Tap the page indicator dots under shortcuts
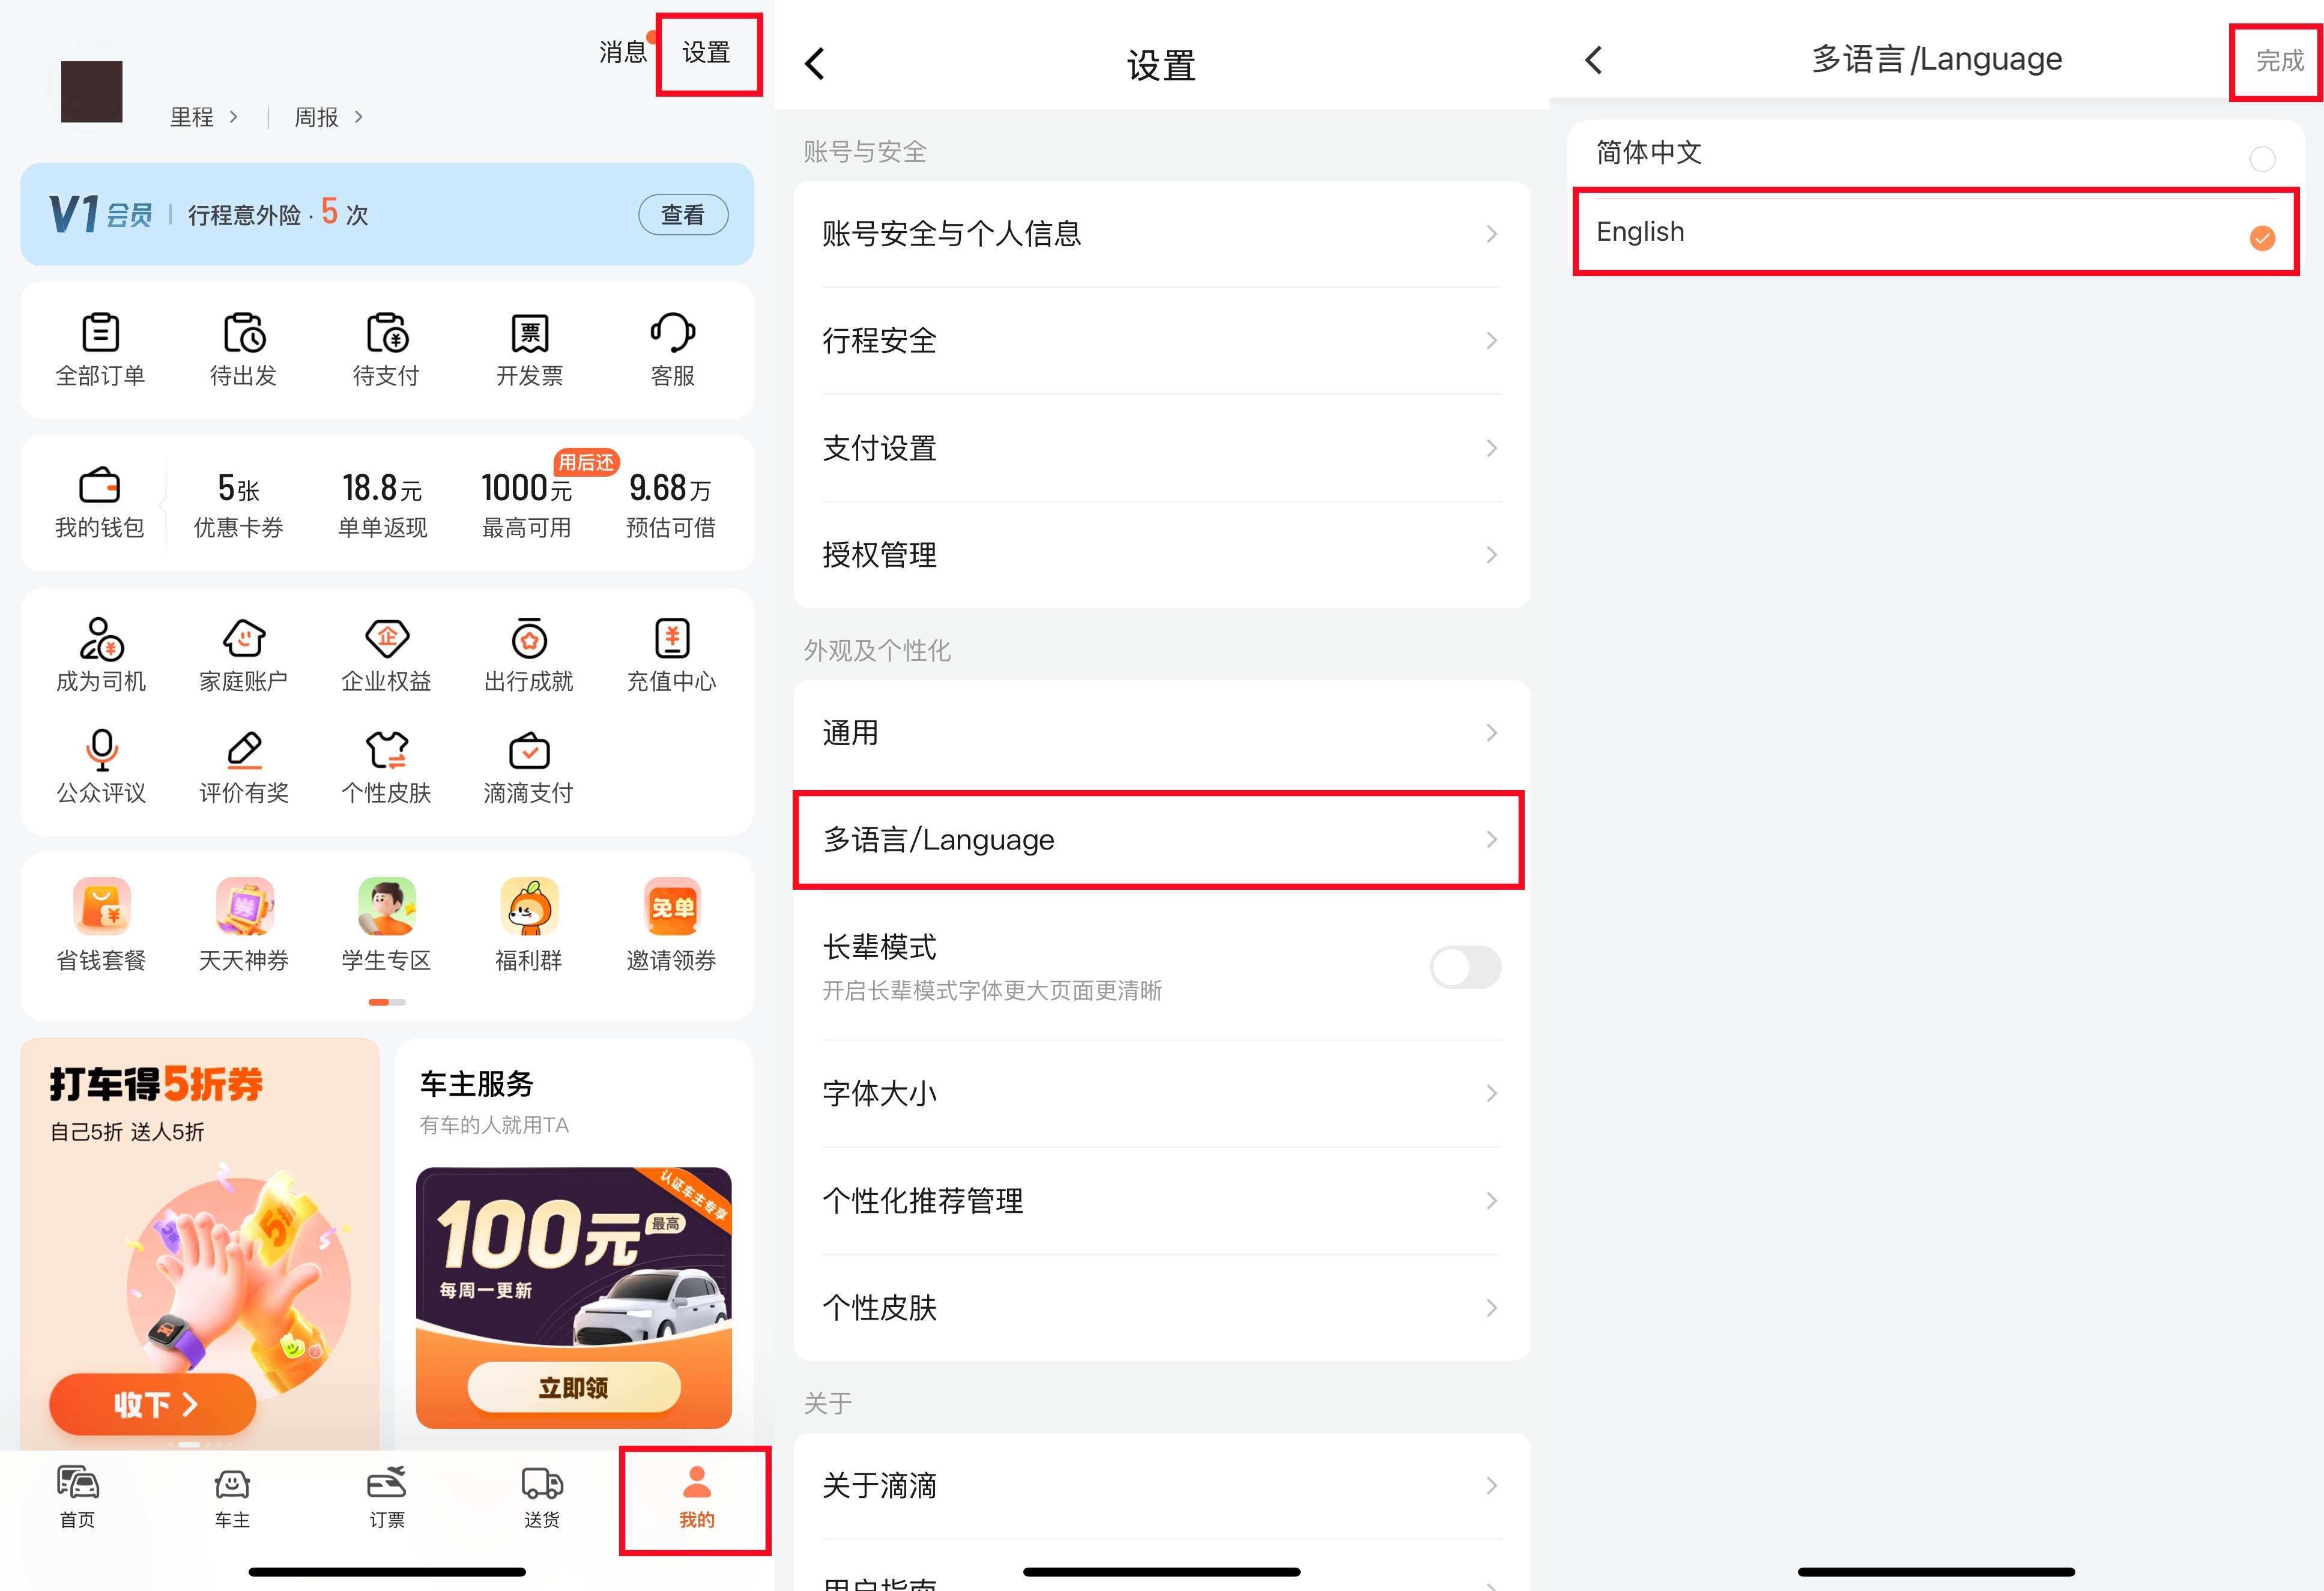The image size is (2324, 1591). point(386,1002)
